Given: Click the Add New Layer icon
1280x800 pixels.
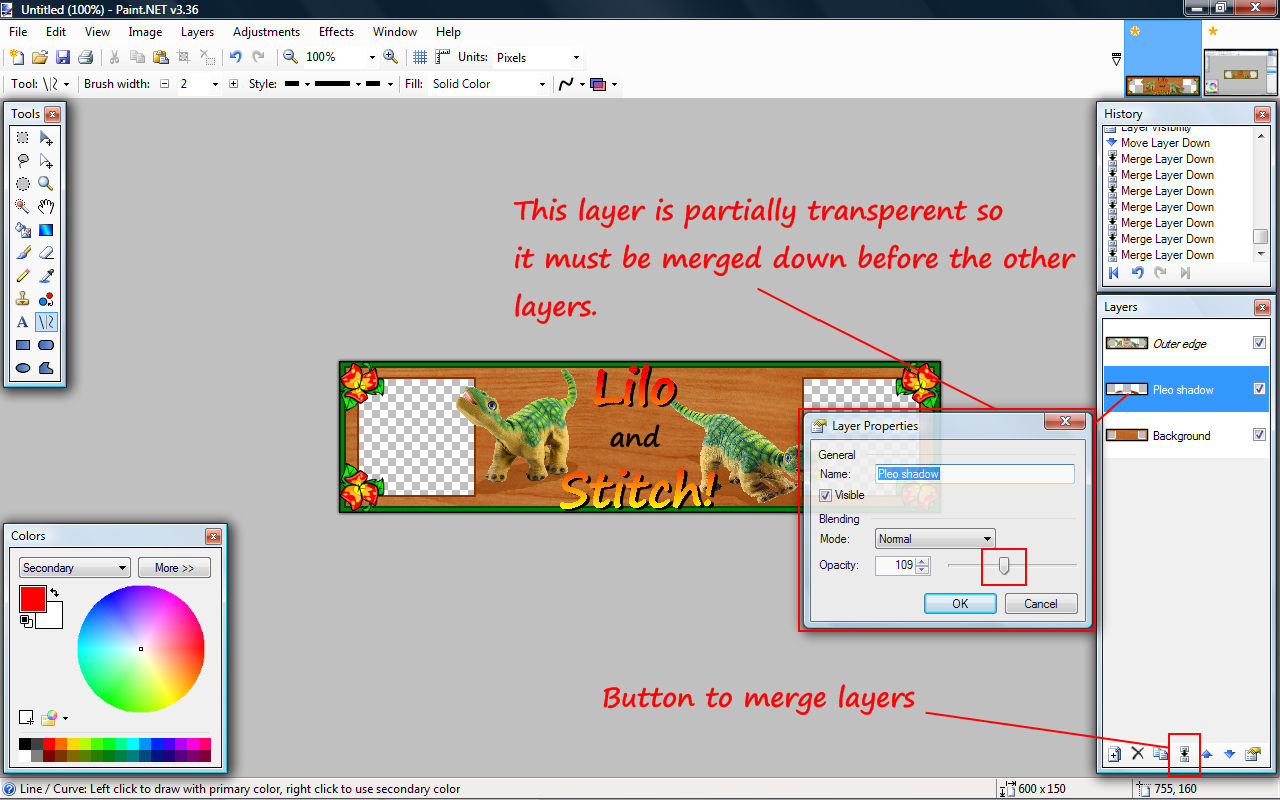Looking at the screenshot, I should point(1114,754).
